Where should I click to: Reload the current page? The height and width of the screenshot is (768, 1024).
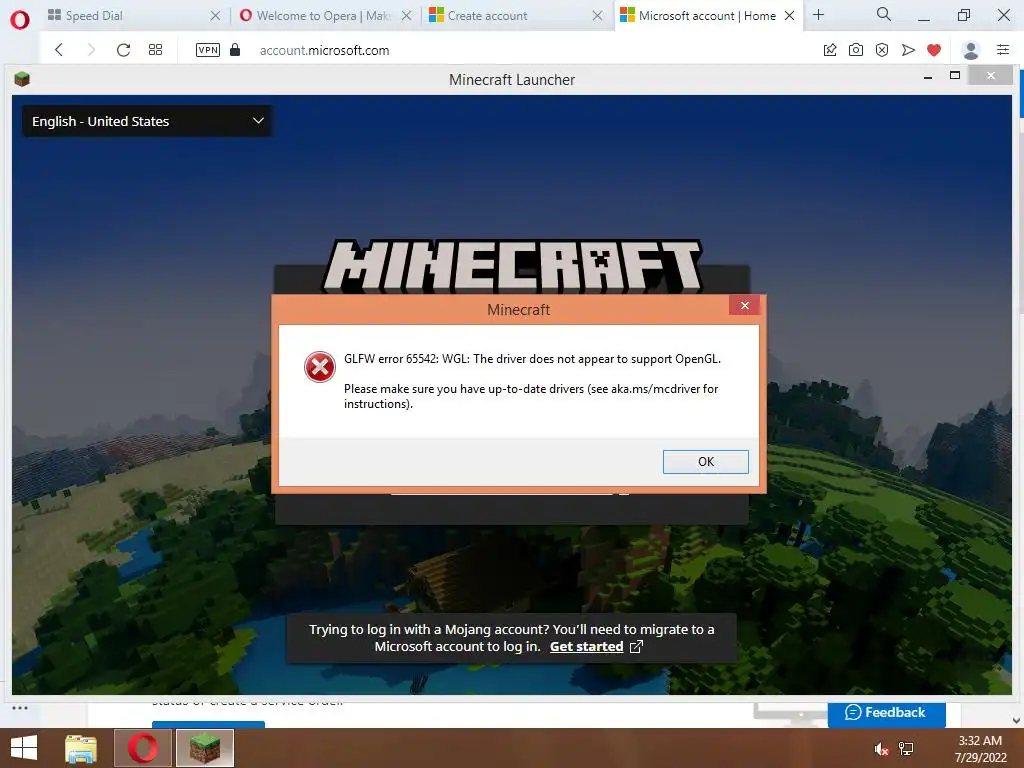coord(123,50)
